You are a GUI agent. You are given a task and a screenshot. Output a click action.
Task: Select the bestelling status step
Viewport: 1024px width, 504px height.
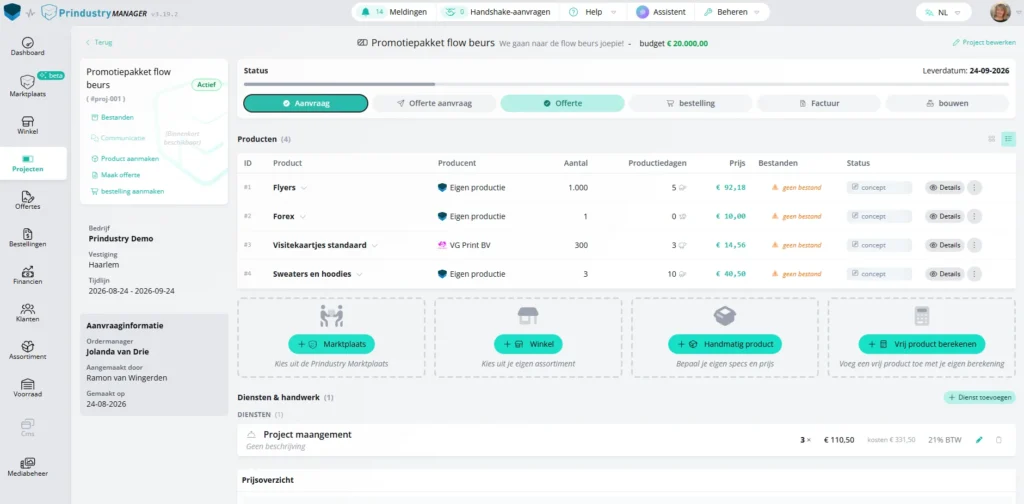pyautogui.click(x=691, y=103)
